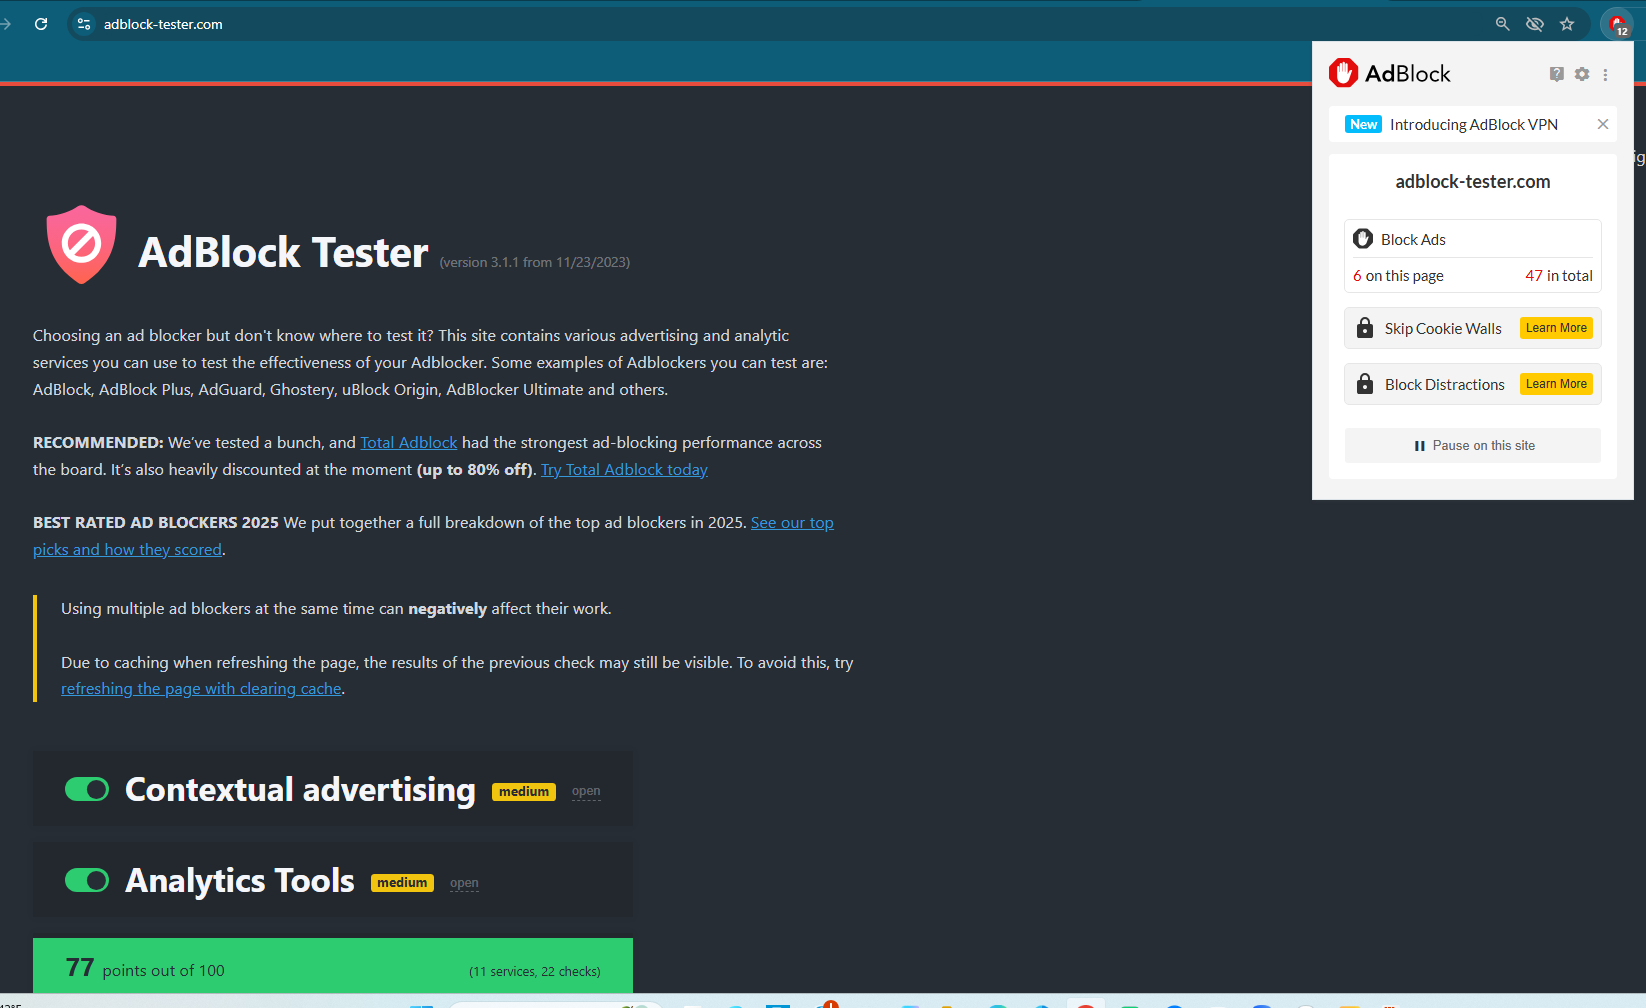Disable the Contextual advertising toggle
1646x1008 pixels.
[87, 789]
